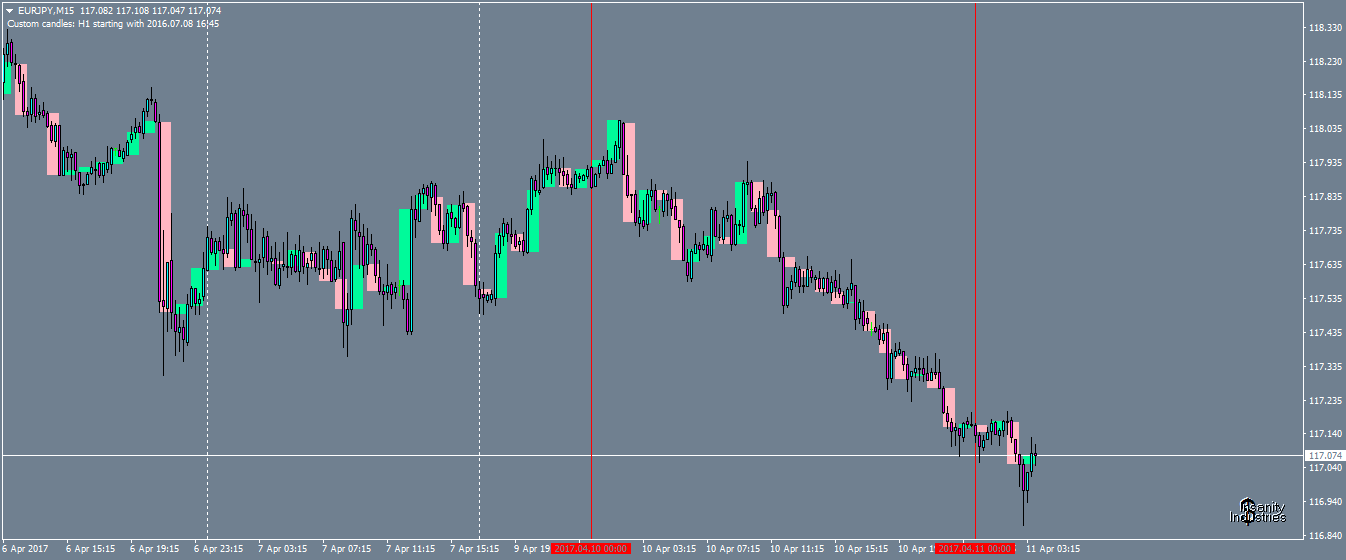This screenshot has width=1346, height=560.
Task: Click the current price label 117.074 on axis
Action: [x=1325, y=455]
